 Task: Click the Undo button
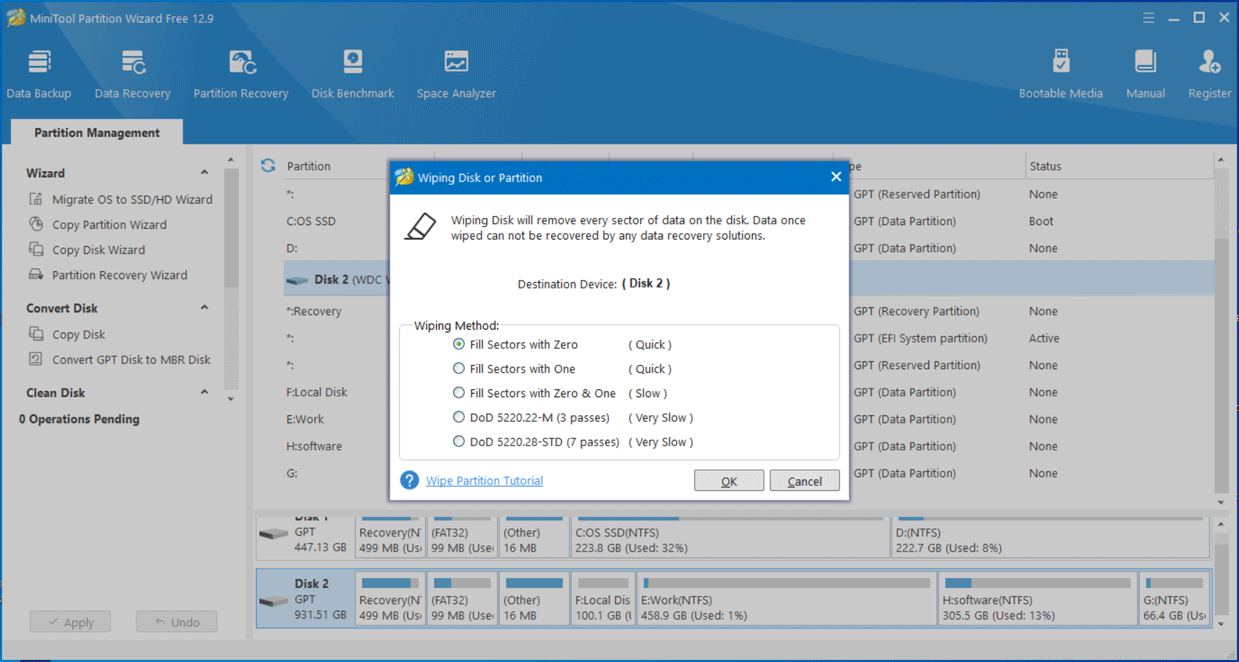point(176,622)
